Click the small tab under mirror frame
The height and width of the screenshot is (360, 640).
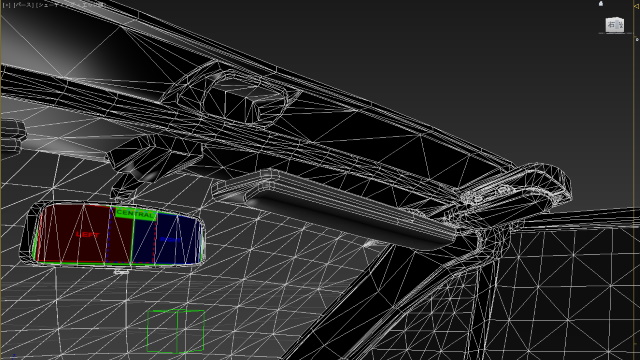[121, 271]
